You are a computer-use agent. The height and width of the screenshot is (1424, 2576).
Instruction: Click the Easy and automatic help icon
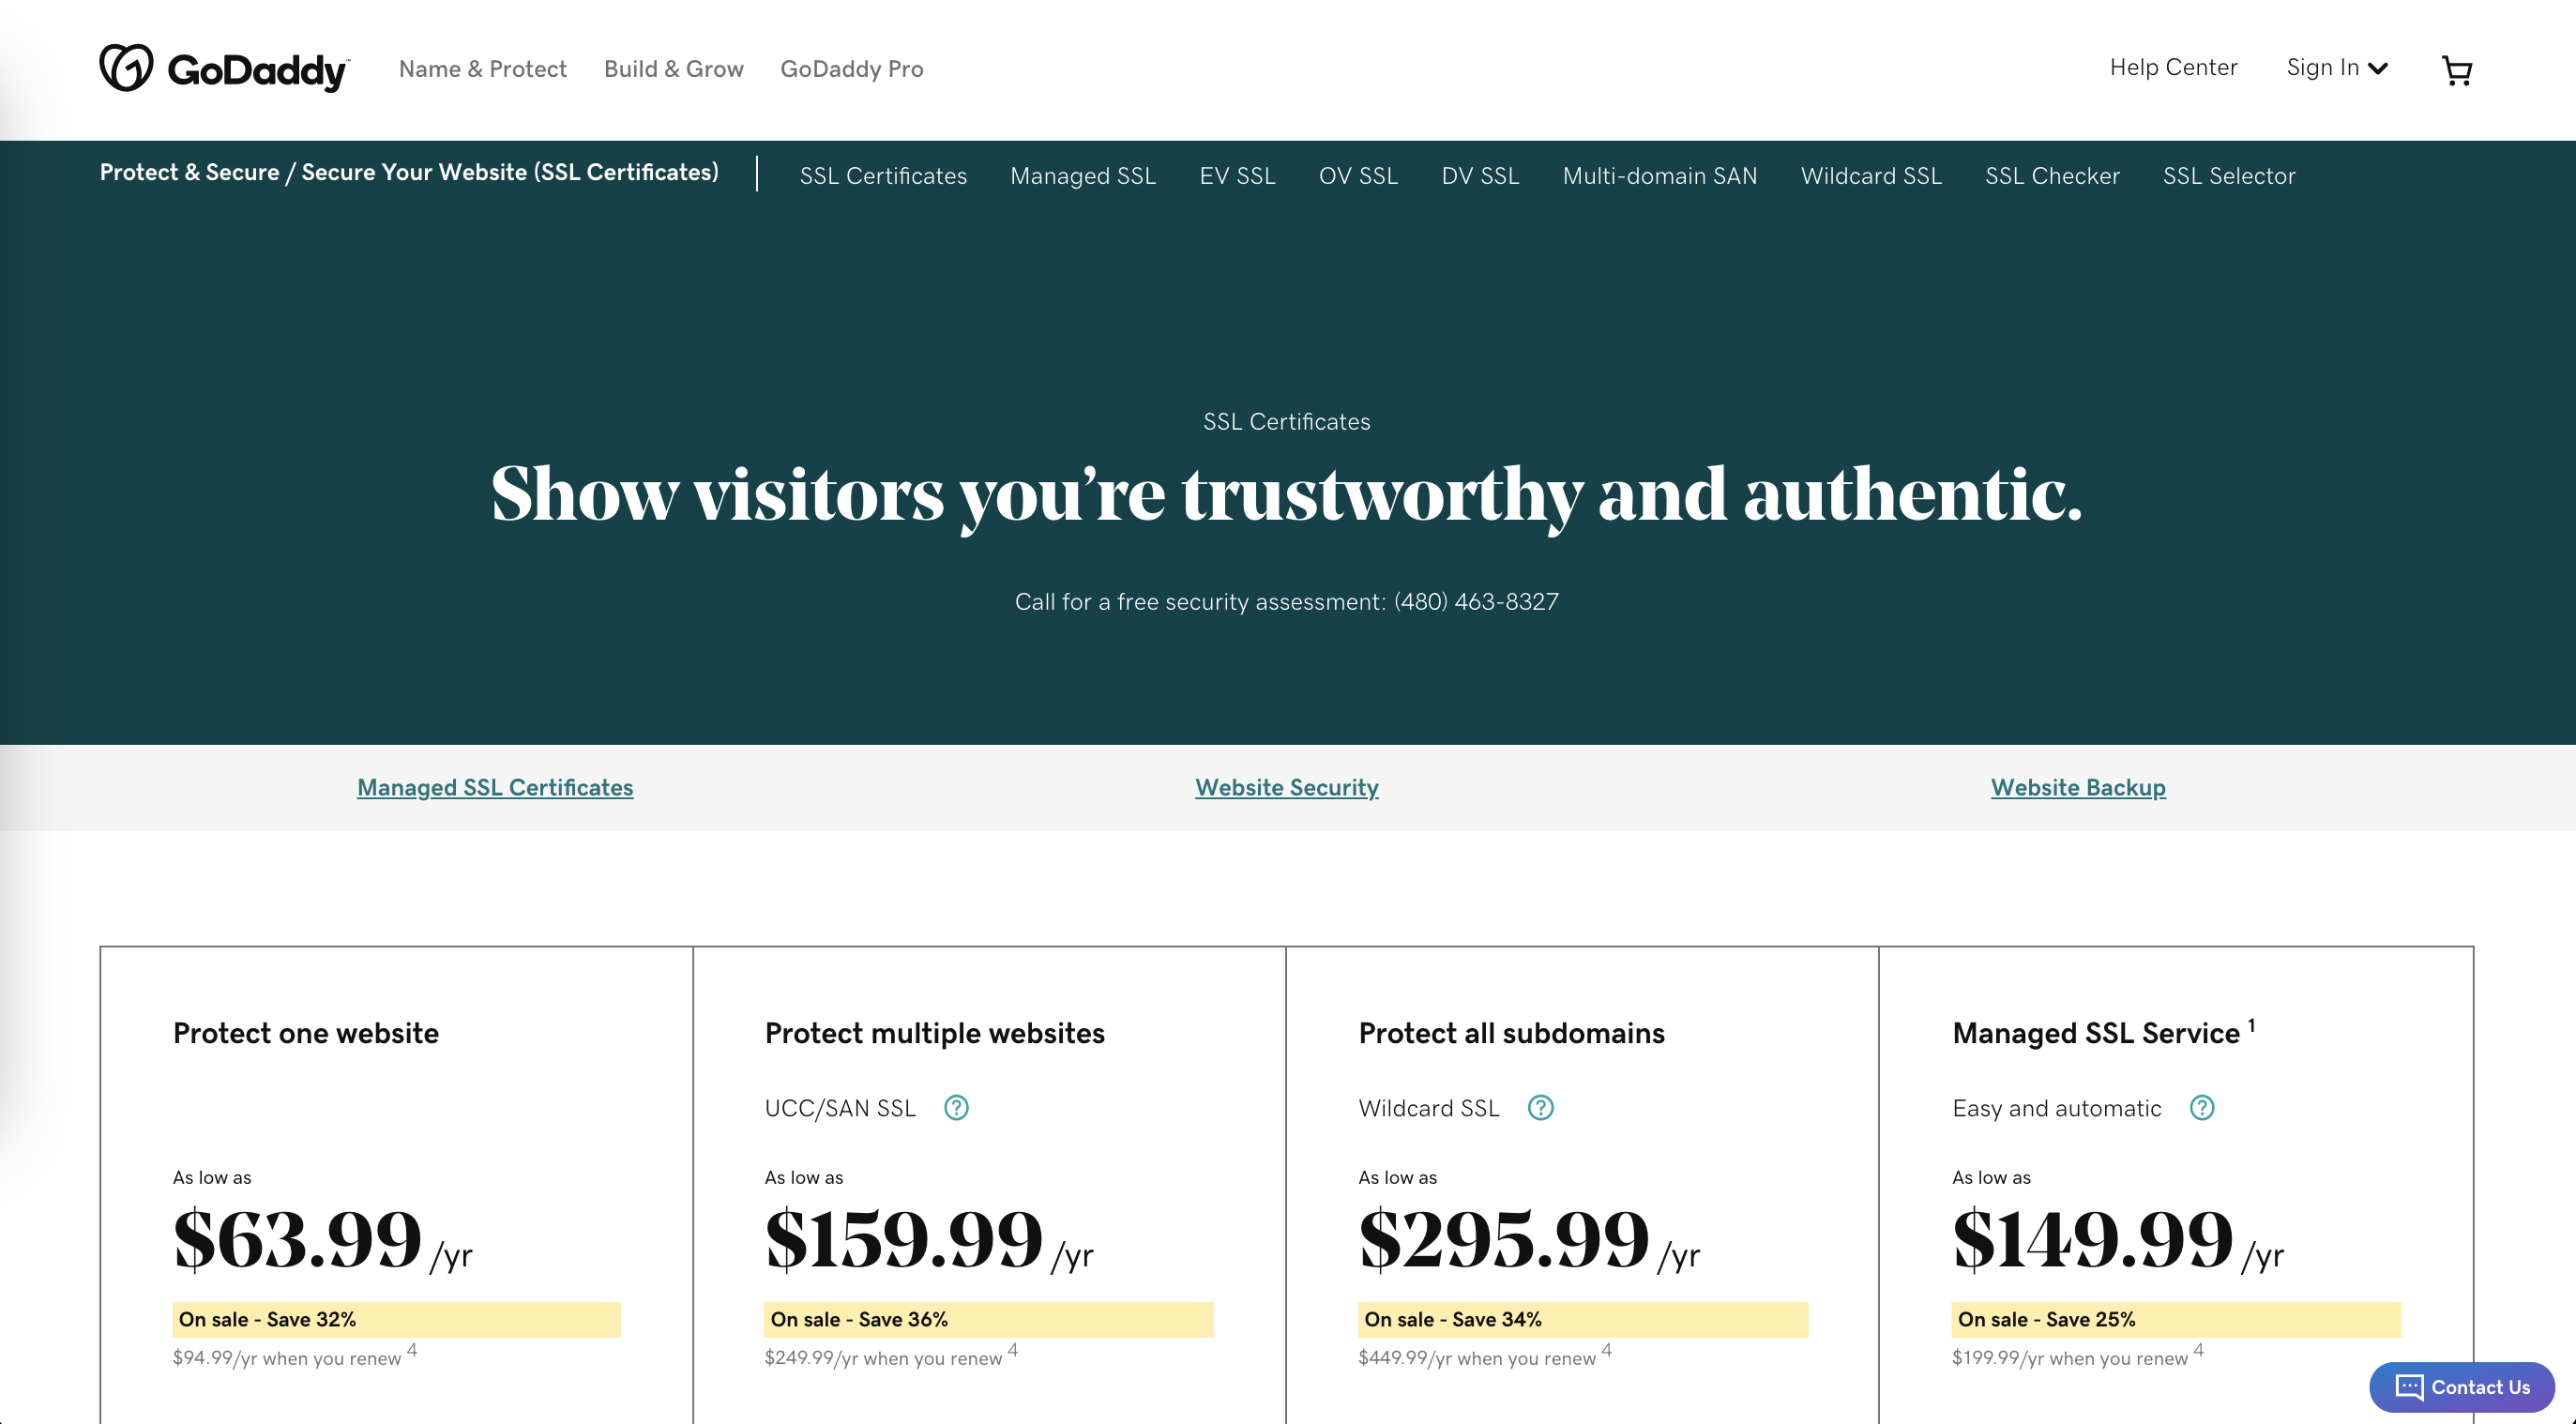pos(2202,1108)
